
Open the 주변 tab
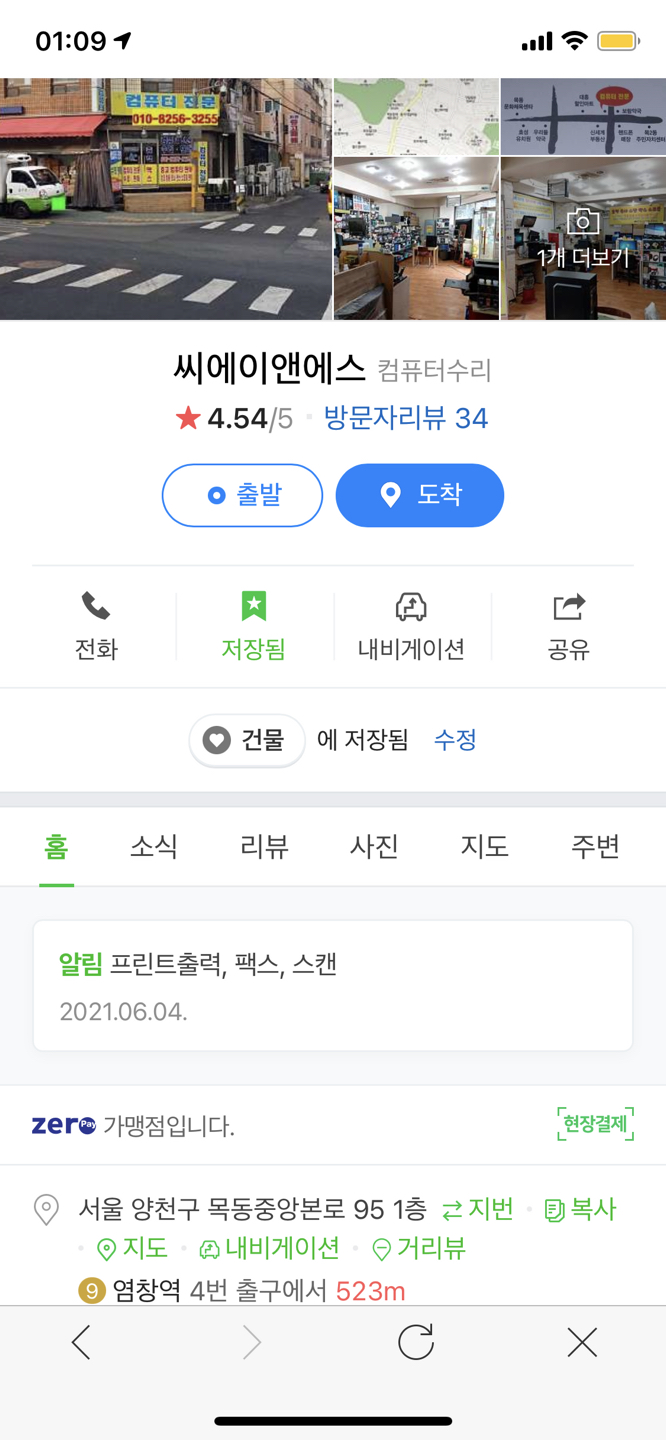pos(595,847)
